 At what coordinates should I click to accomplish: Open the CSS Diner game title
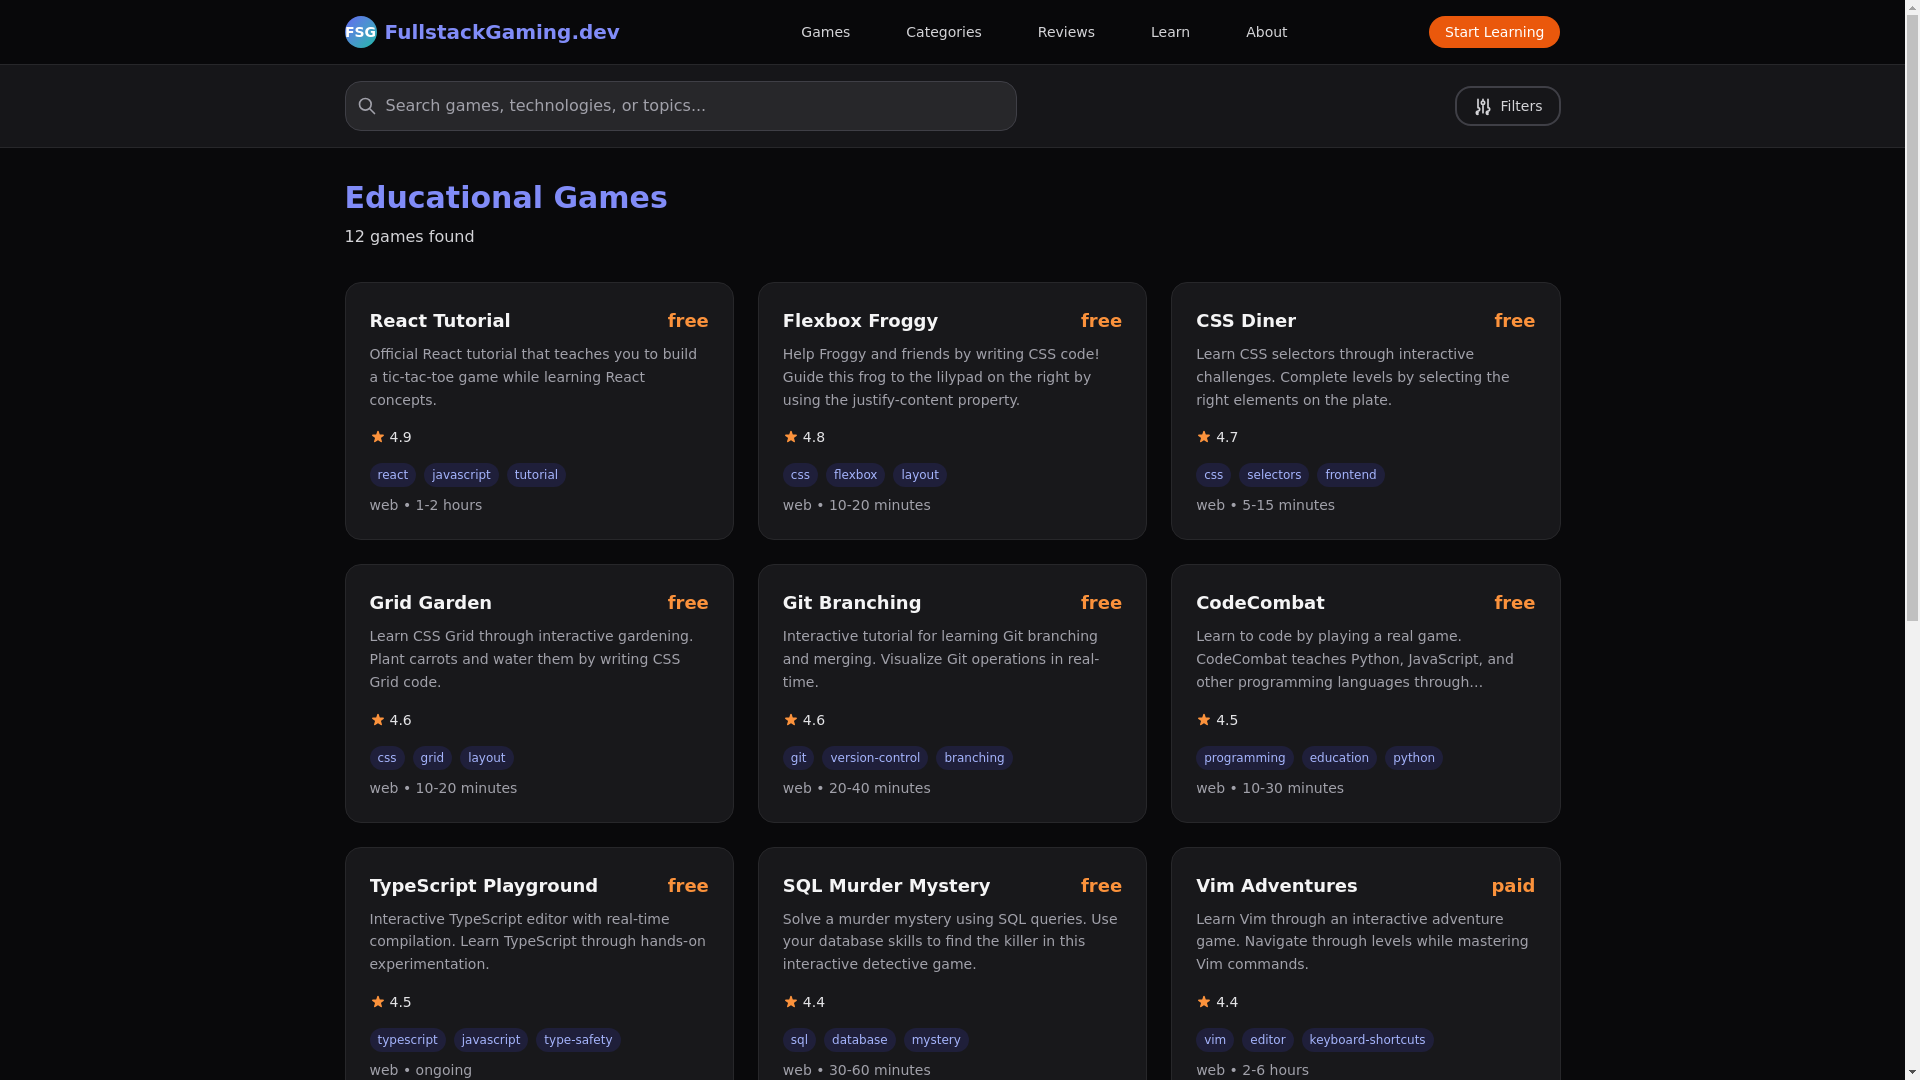click(x=1246, y=321)
